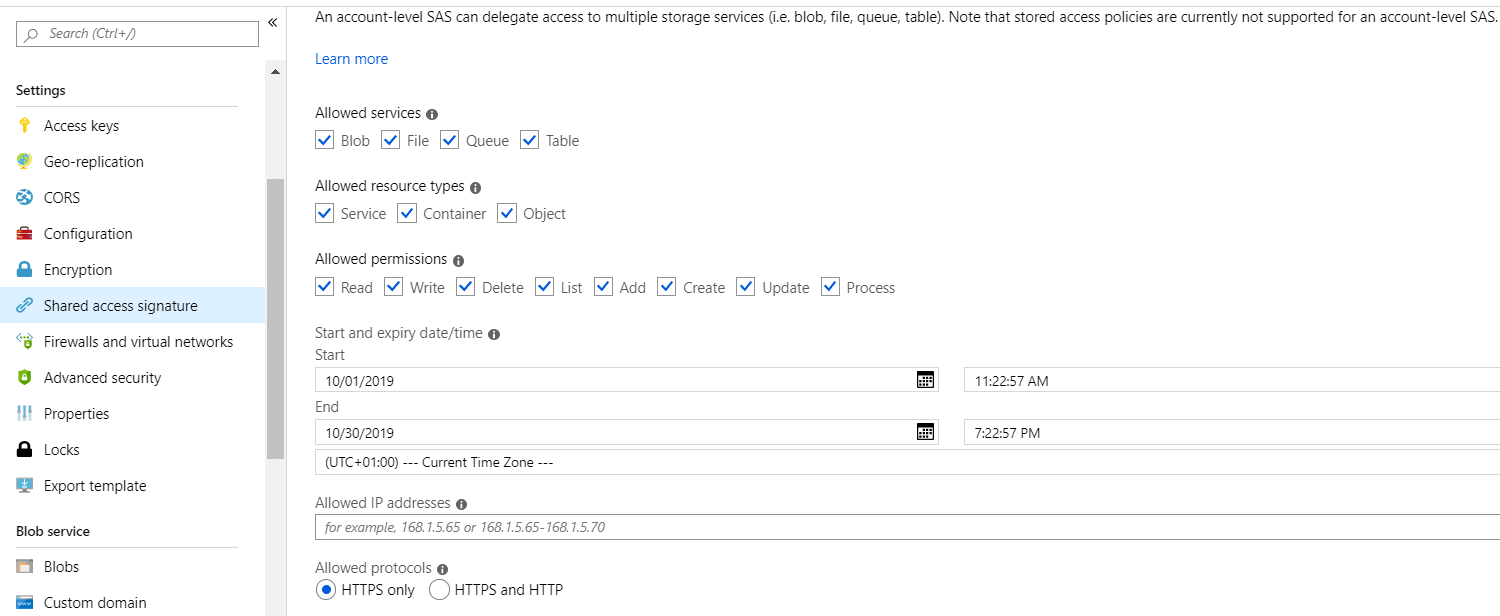Toggle the Container resource type checkbox
The height and width of the screenshot is (616, 1500).
pyautogui.click(x=407, y=213)
